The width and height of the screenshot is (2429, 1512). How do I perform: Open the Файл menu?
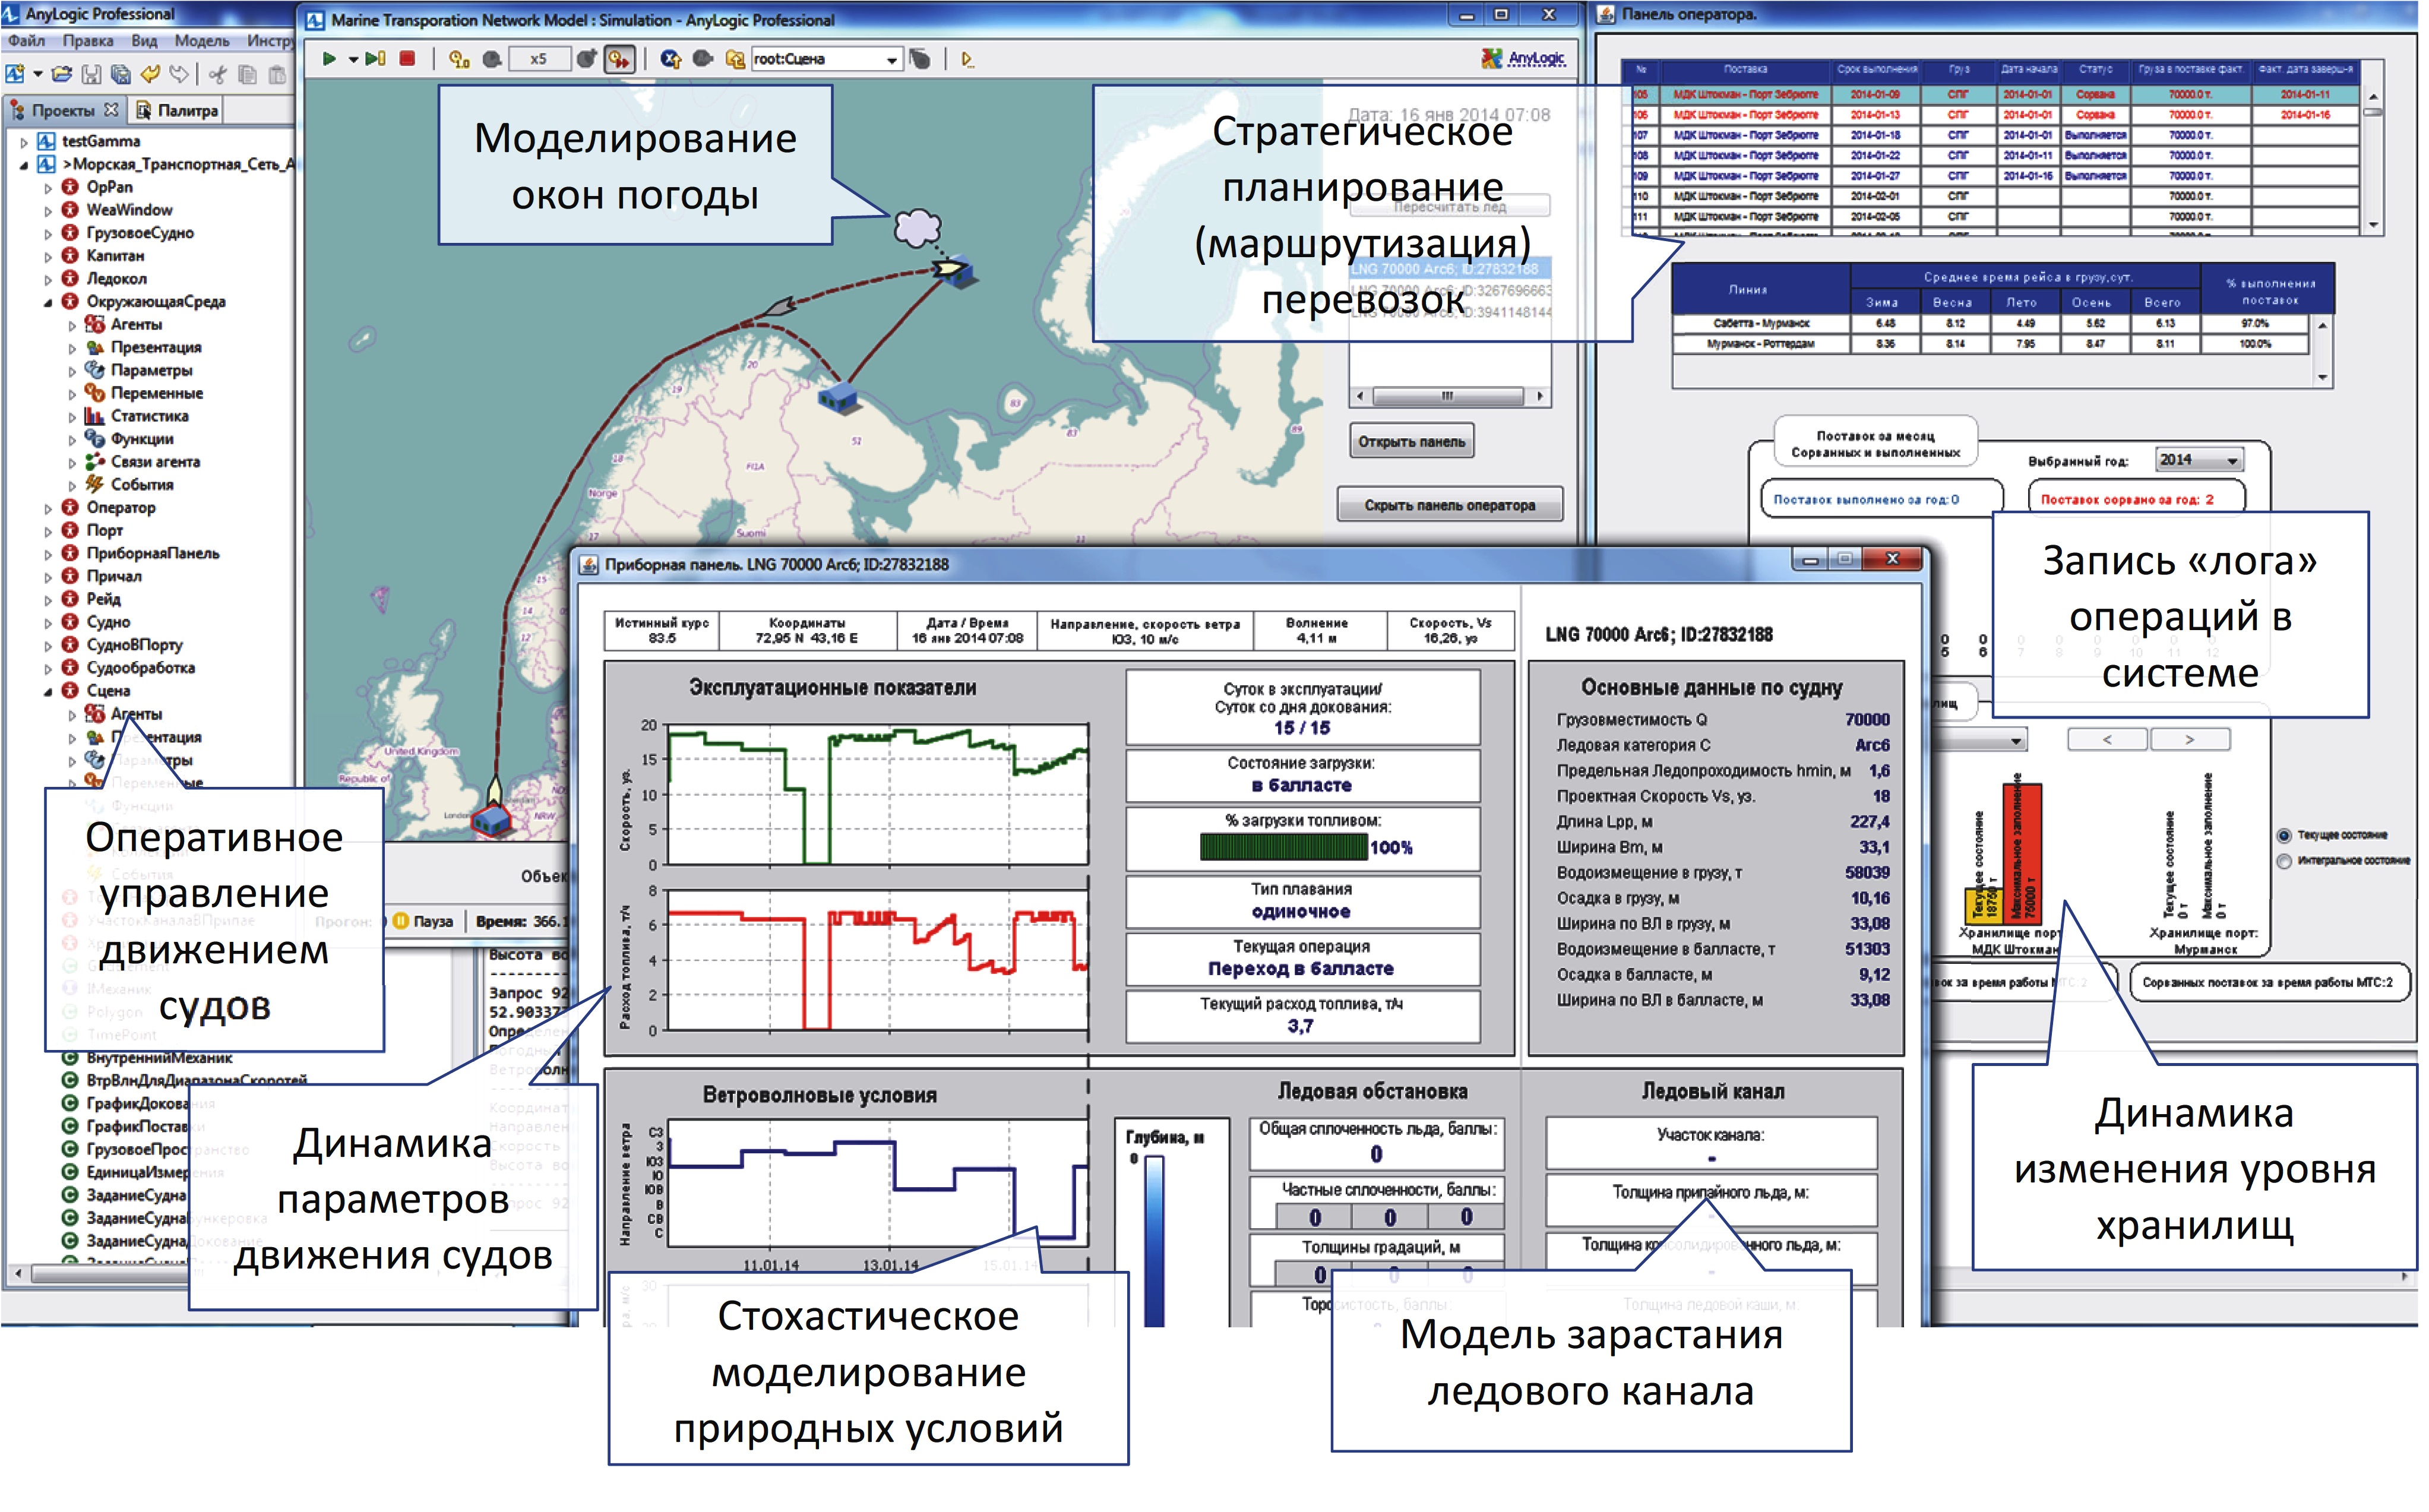27,41
